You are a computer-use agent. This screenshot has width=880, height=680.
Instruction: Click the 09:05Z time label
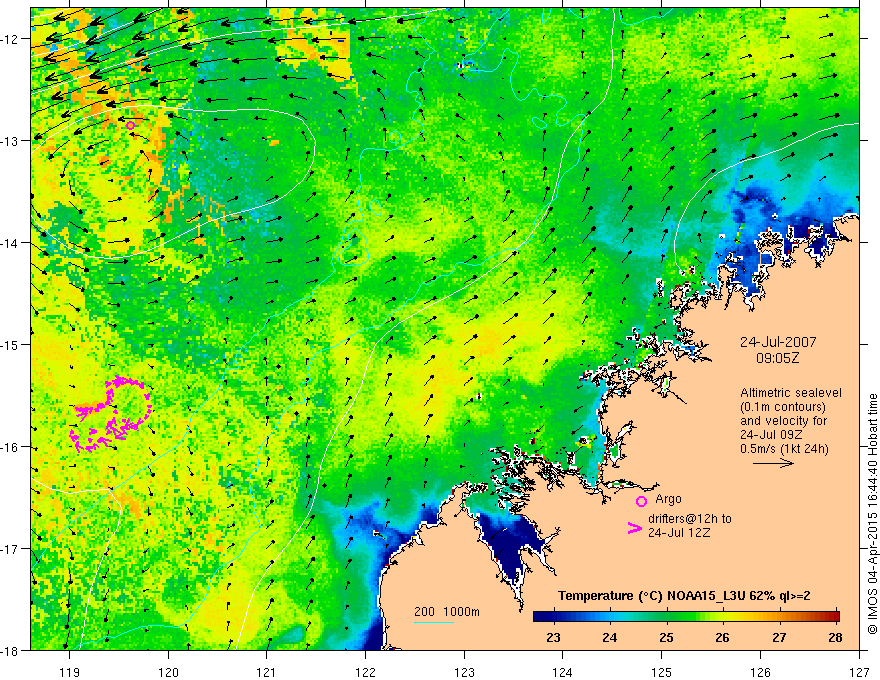tap(777, 357)
